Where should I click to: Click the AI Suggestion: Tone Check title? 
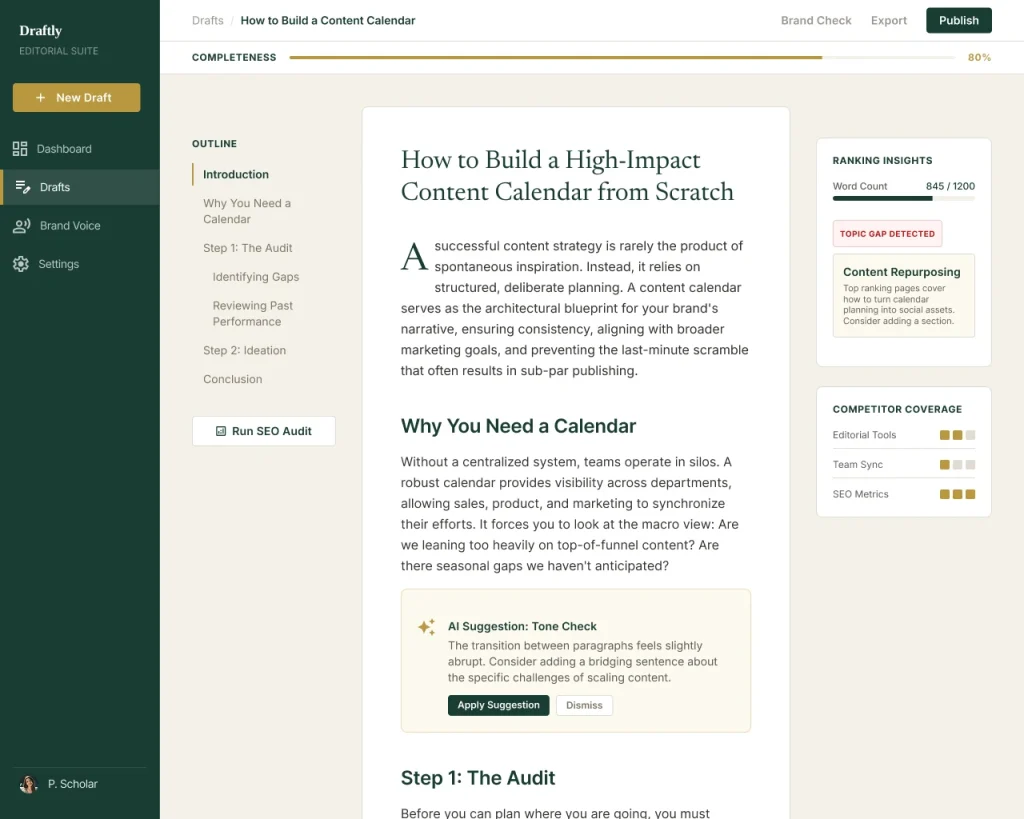[522, 626]
